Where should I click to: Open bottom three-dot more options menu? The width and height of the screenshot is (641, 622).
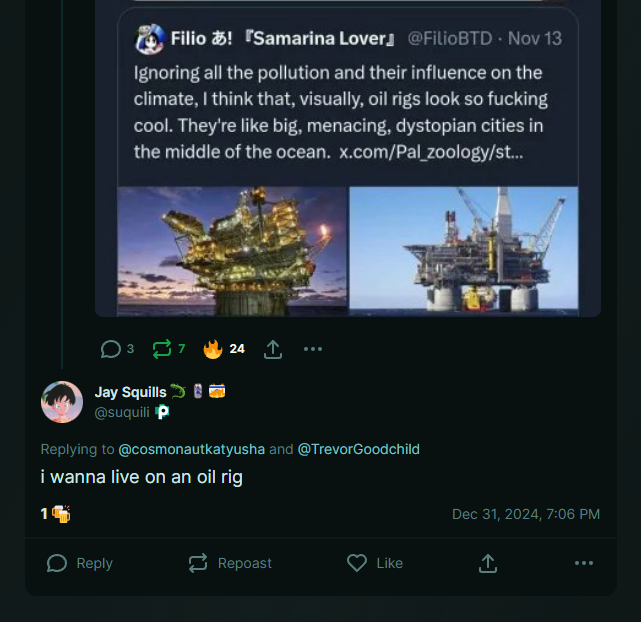tap(584, 563)
